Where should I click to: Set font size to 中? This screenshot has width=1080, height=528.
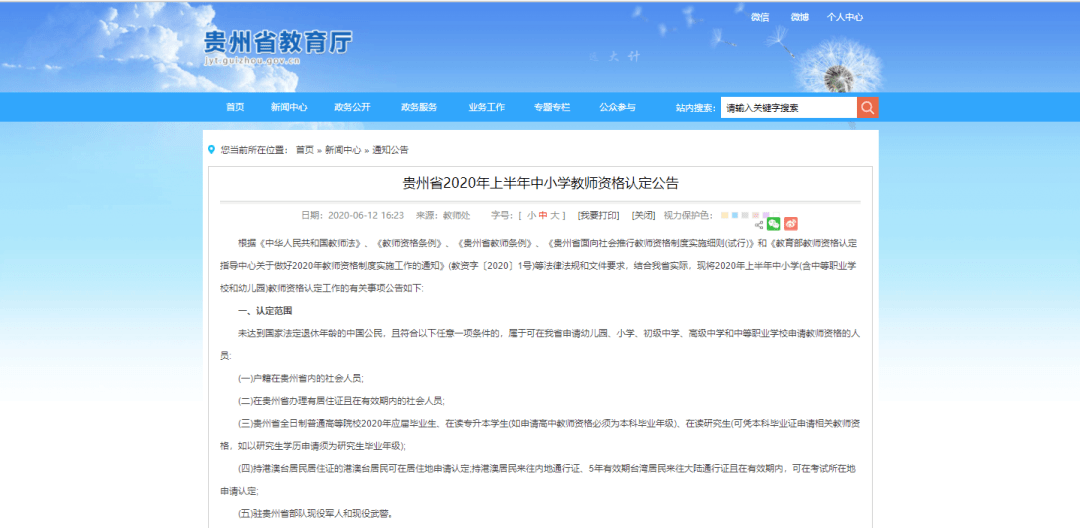pyautogui.click(x=543, y=215)
